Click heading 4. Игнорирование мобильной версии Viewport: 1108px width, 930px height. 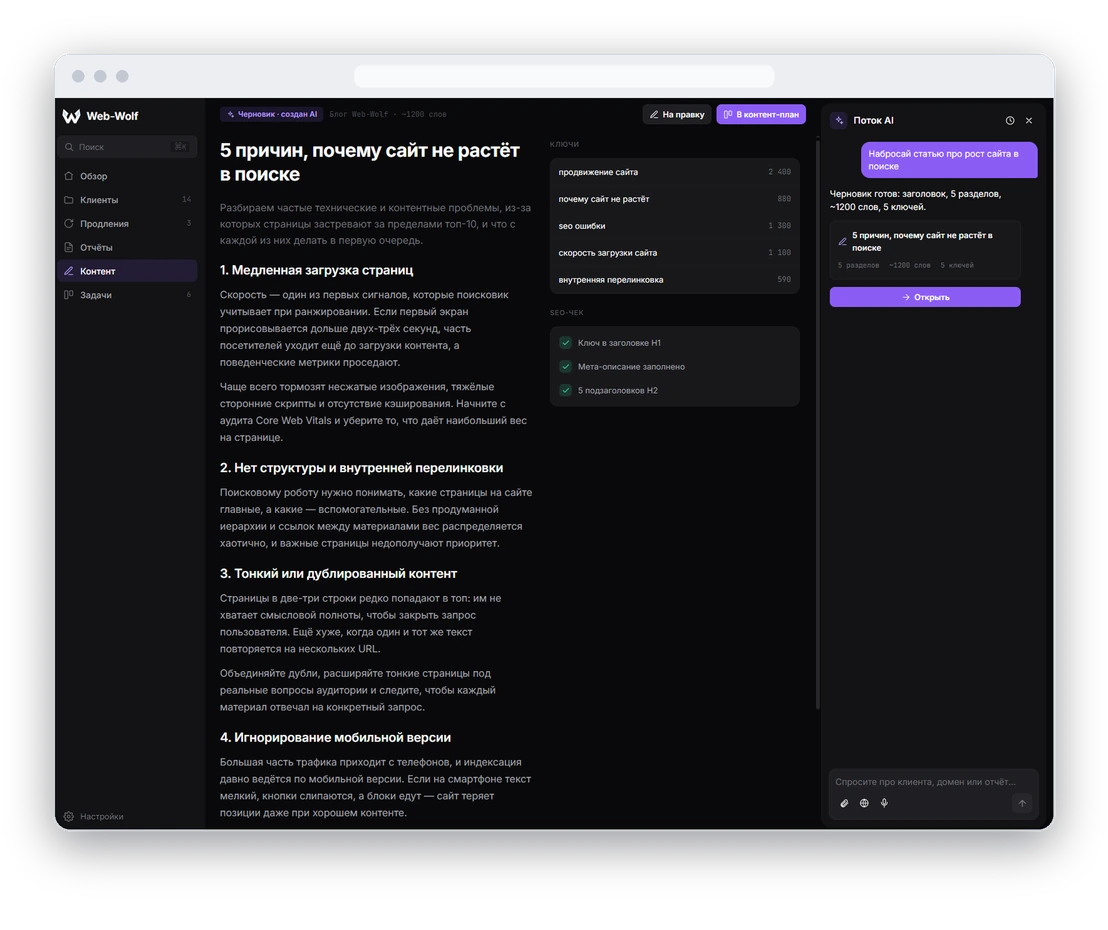pyautogui.click(x=335, y=737)
